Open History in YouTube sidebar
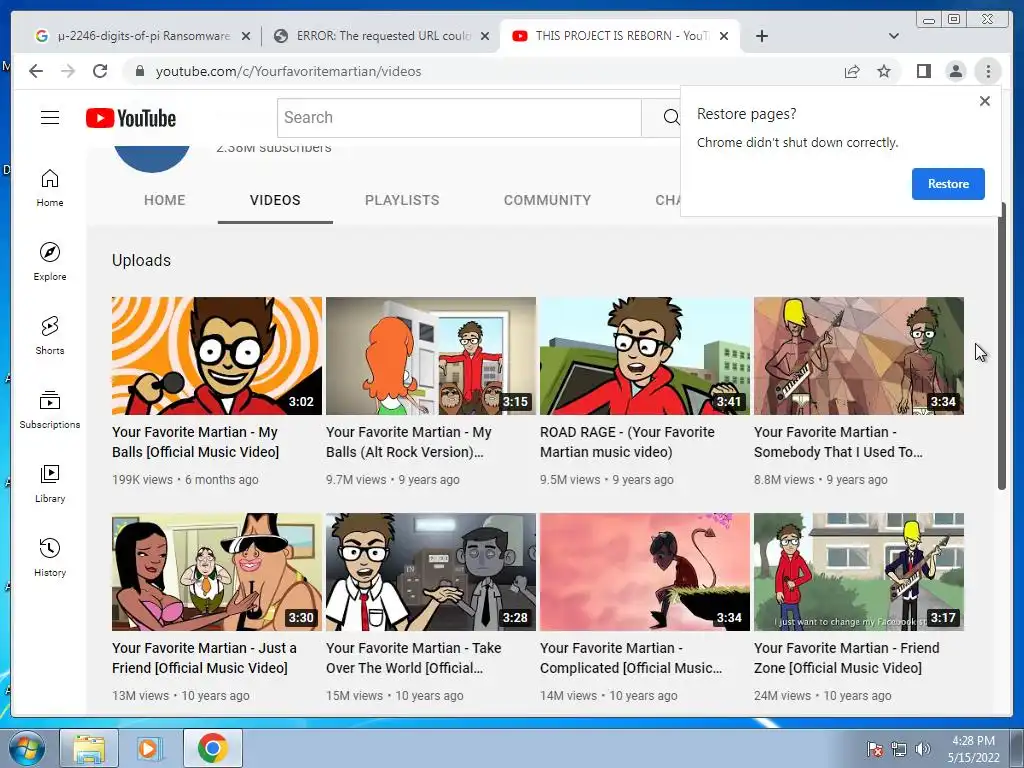 [50, 557]
